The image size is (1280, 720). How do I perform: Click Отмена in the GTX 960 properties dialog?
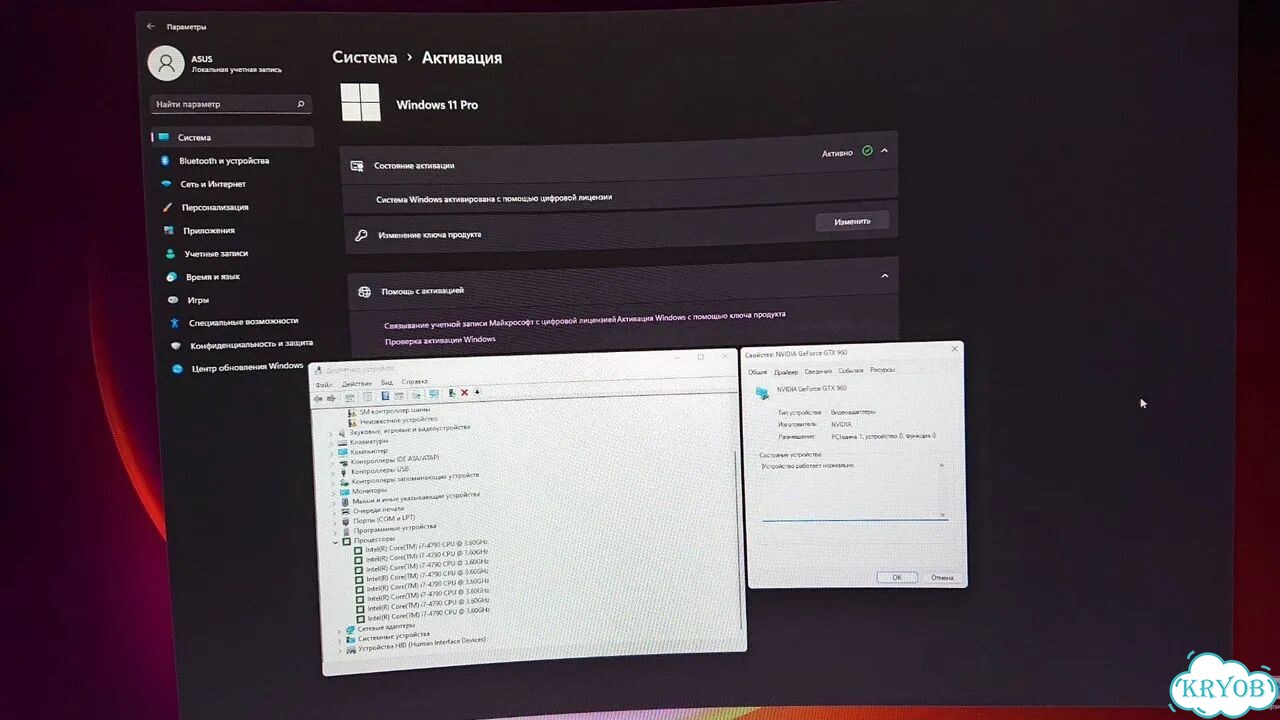tap(942, 577)
